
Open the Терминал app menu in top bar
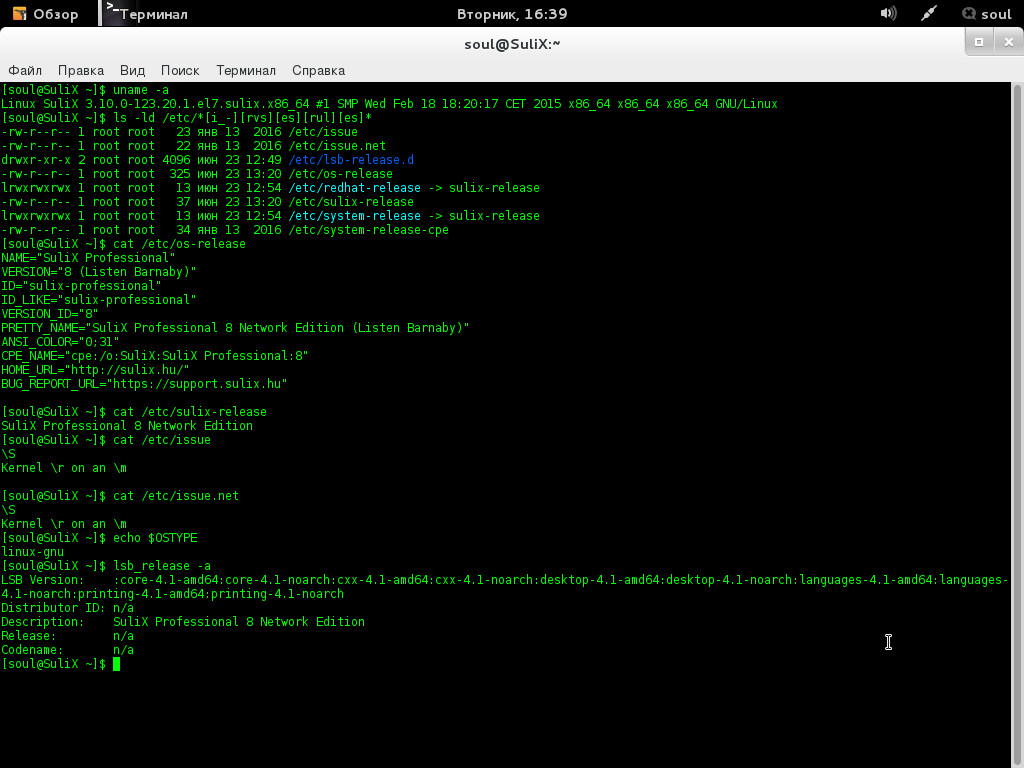pos(146,14)
